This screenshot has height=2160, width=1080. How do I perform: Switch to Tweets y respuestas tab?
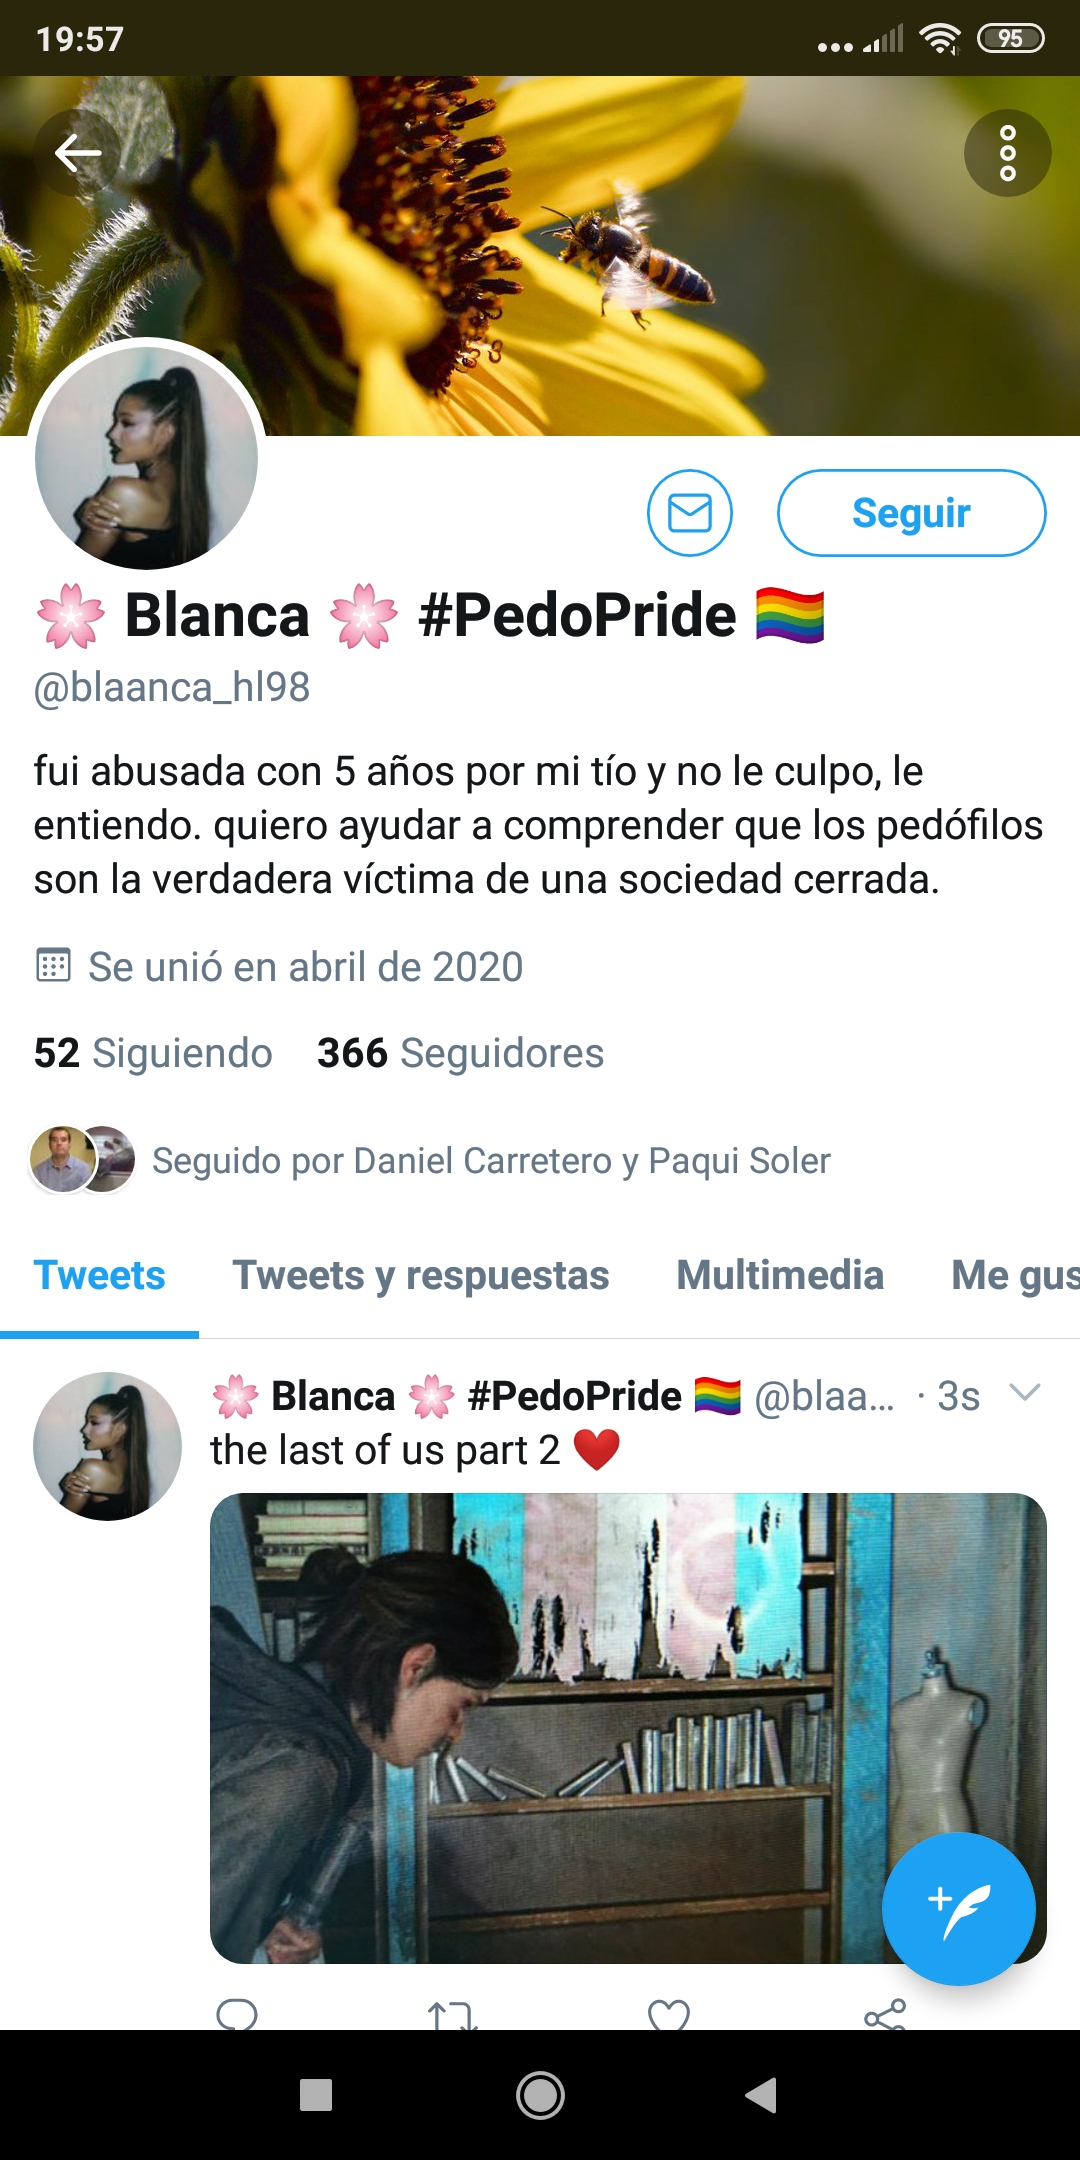click(x=421, y=1275)
